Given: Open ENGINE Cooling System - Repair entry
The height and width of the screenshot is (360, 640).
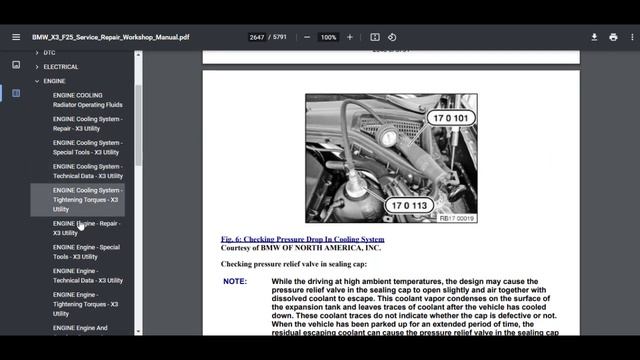Looking at the screenshot, I should point(87,124).
